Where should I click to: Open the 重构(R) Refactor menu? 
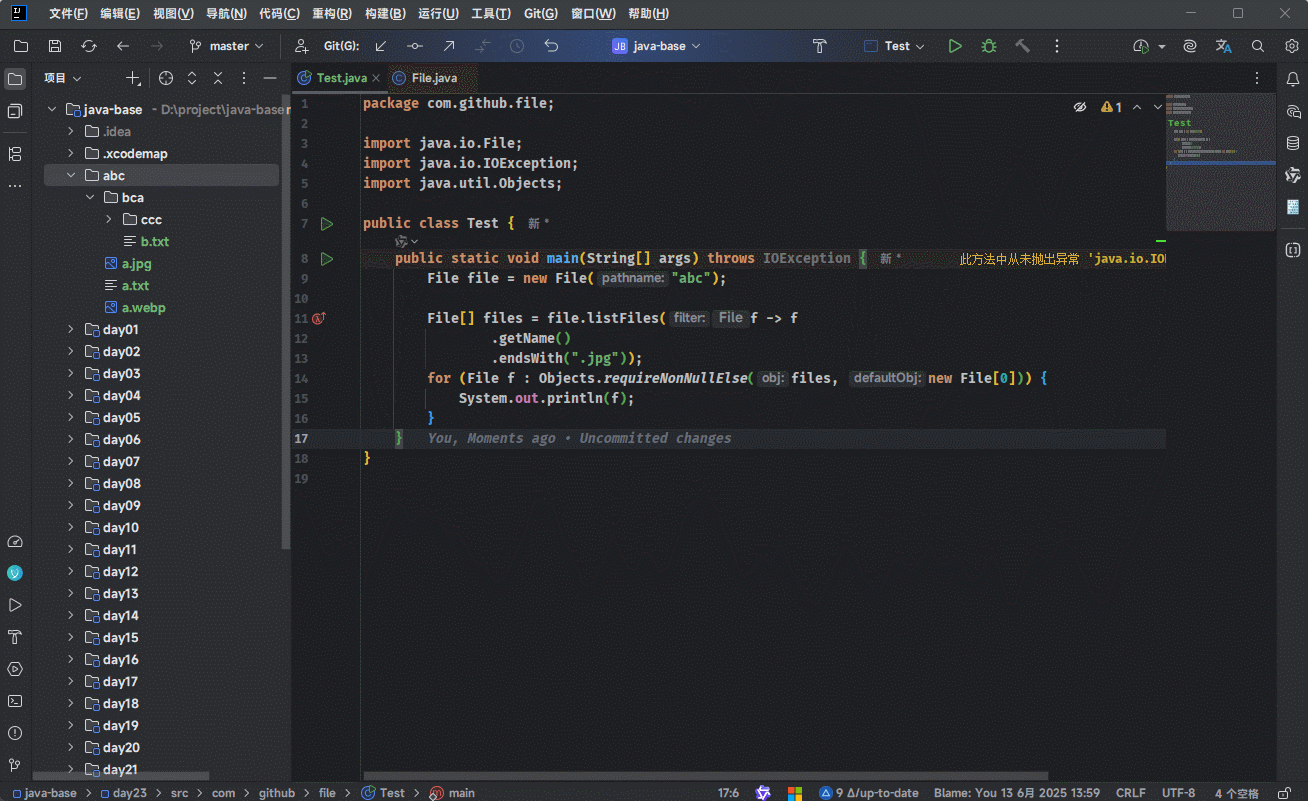click(x=331, y=14)
